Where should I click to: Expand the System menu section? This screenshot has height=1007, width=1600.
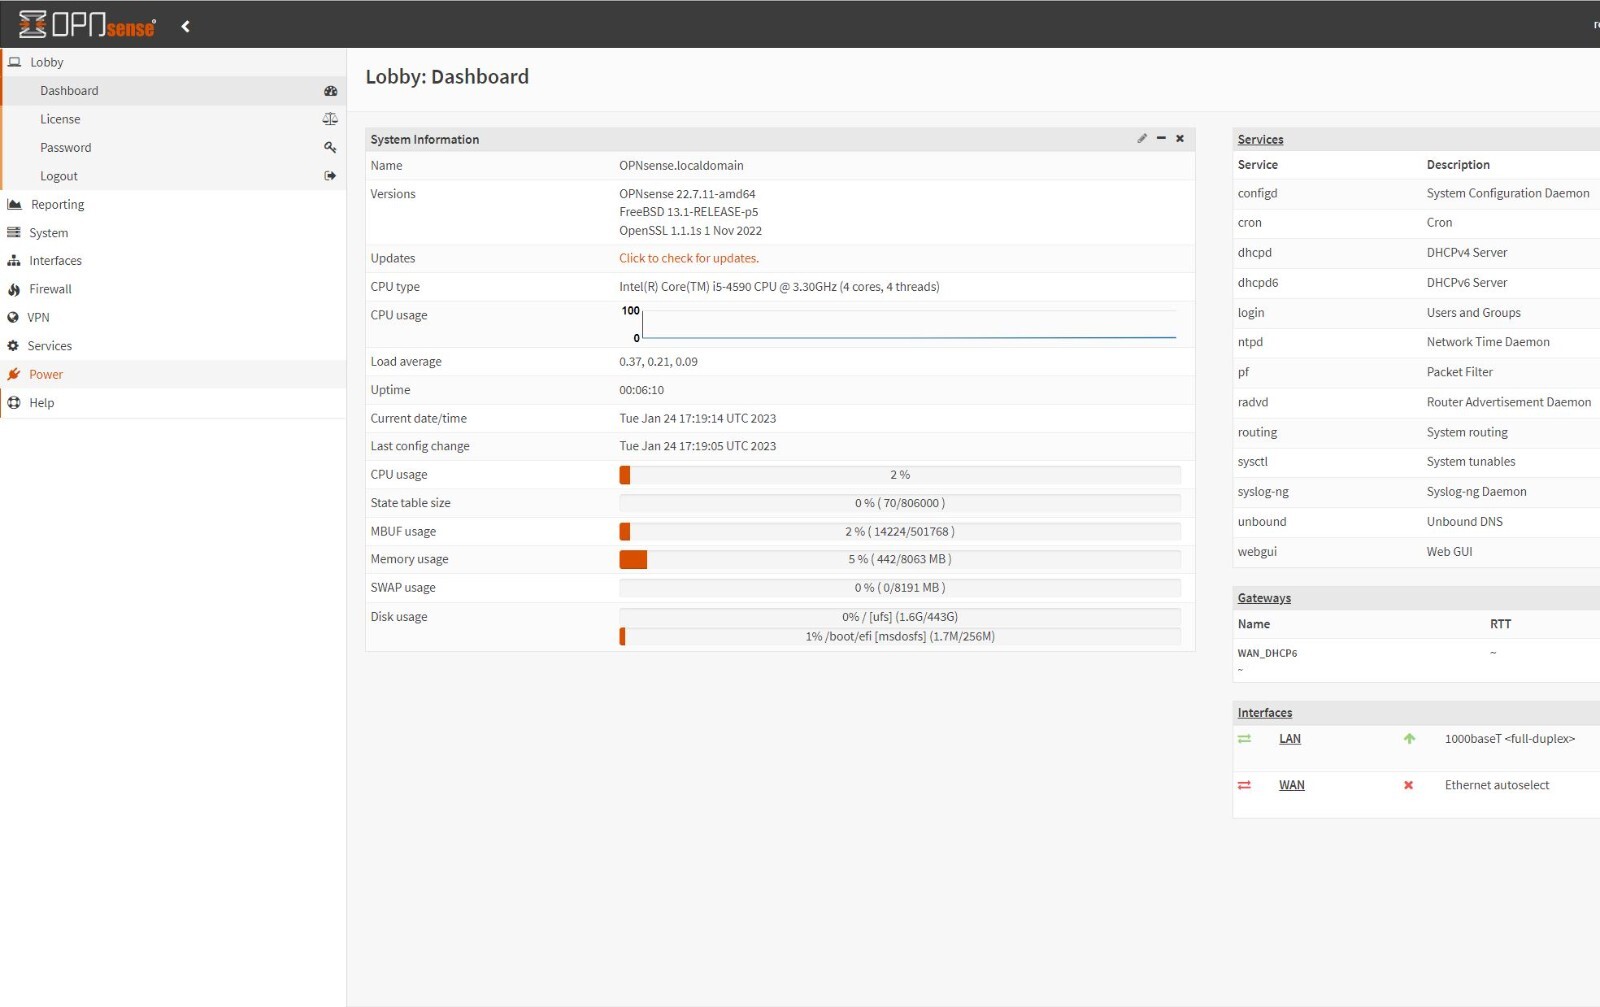pos(48,233)
